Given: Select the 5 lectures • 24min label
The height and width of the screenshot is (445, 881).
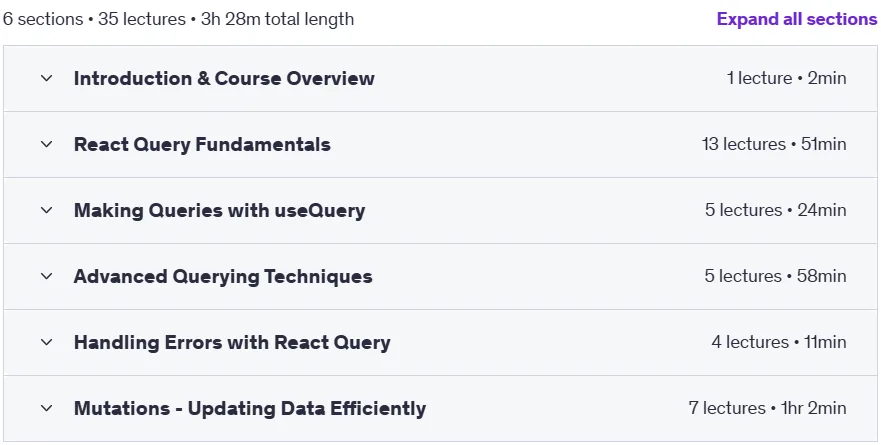Looking at the screenshot, I should 775,210.
